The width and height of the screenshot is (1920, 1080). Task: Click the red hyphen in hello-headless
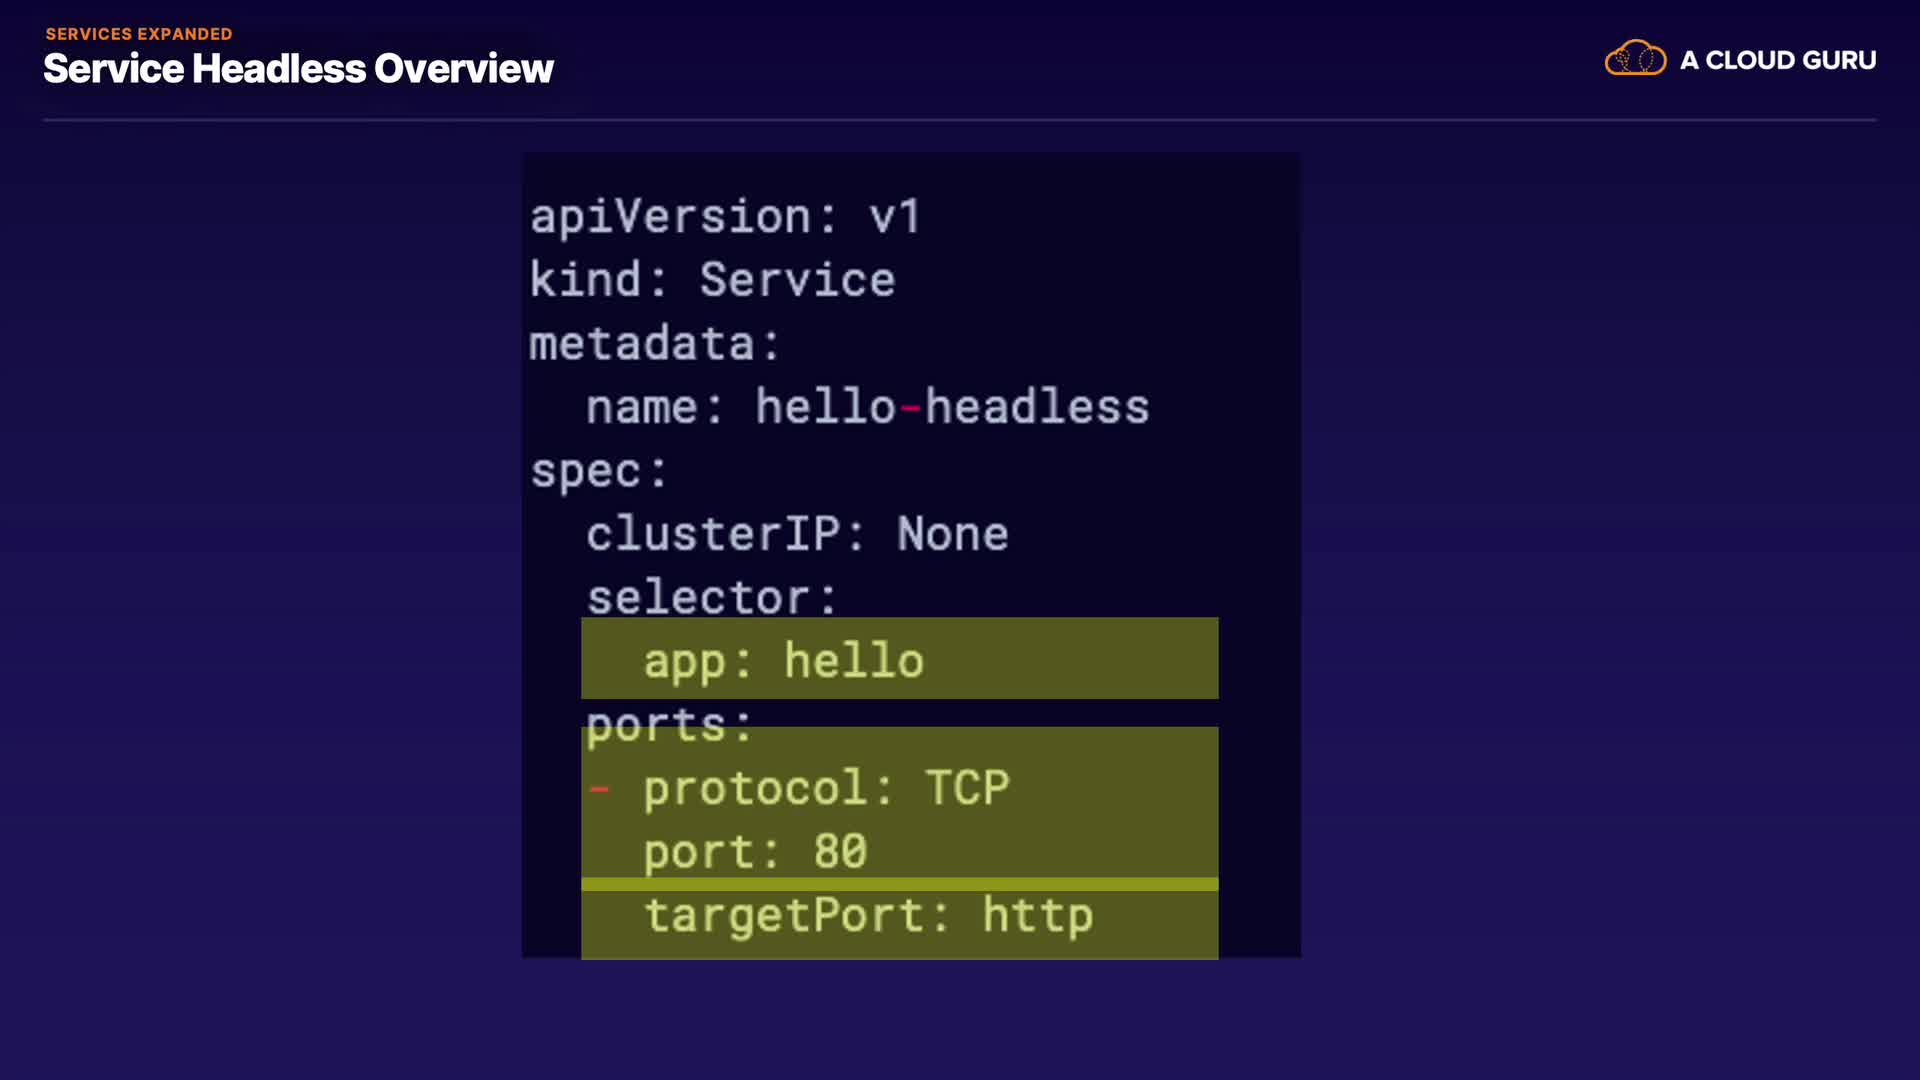click(x=910, y=408)
